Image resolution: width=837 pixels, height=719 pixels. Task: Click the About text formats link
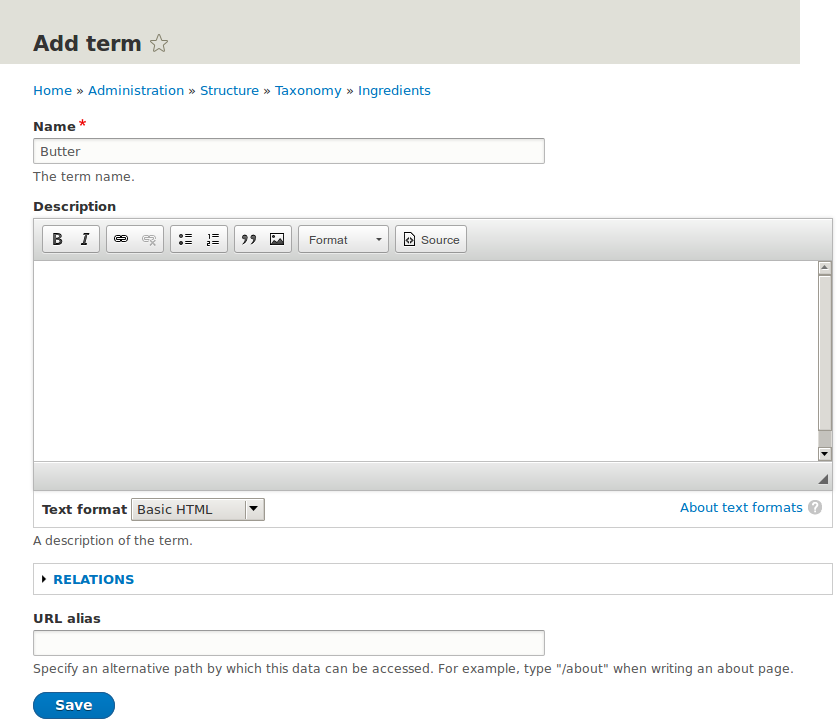click(x=741, y=508)
